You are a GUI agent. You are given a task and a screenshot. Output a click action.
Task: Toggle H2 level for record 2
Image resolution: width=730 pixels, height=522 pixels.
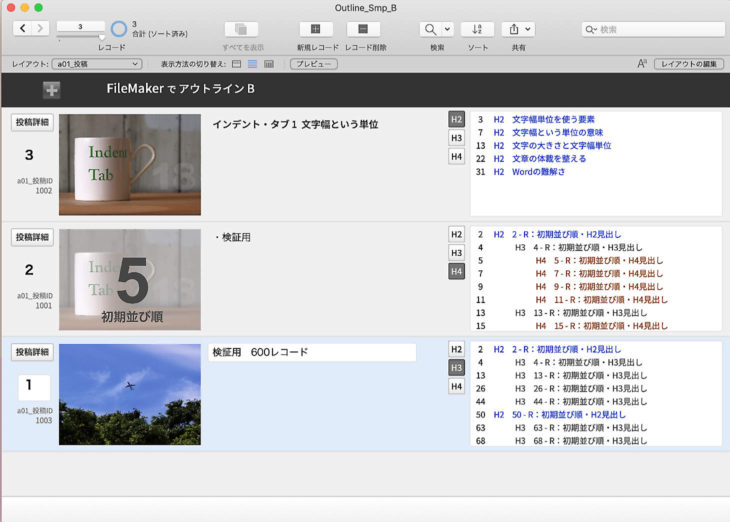coord(456,234)
